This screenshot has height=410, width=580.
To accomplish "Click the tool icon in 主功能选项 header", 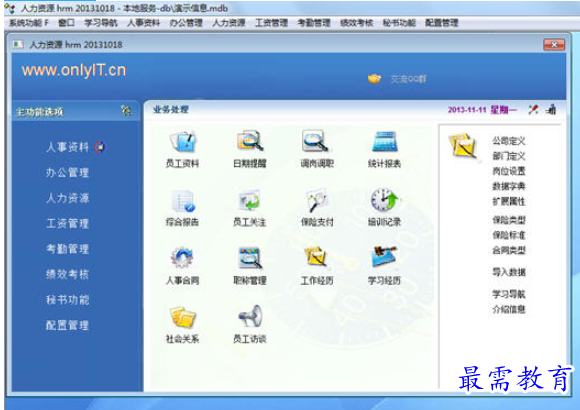I will pyautogui.click(x=126, y=110).
